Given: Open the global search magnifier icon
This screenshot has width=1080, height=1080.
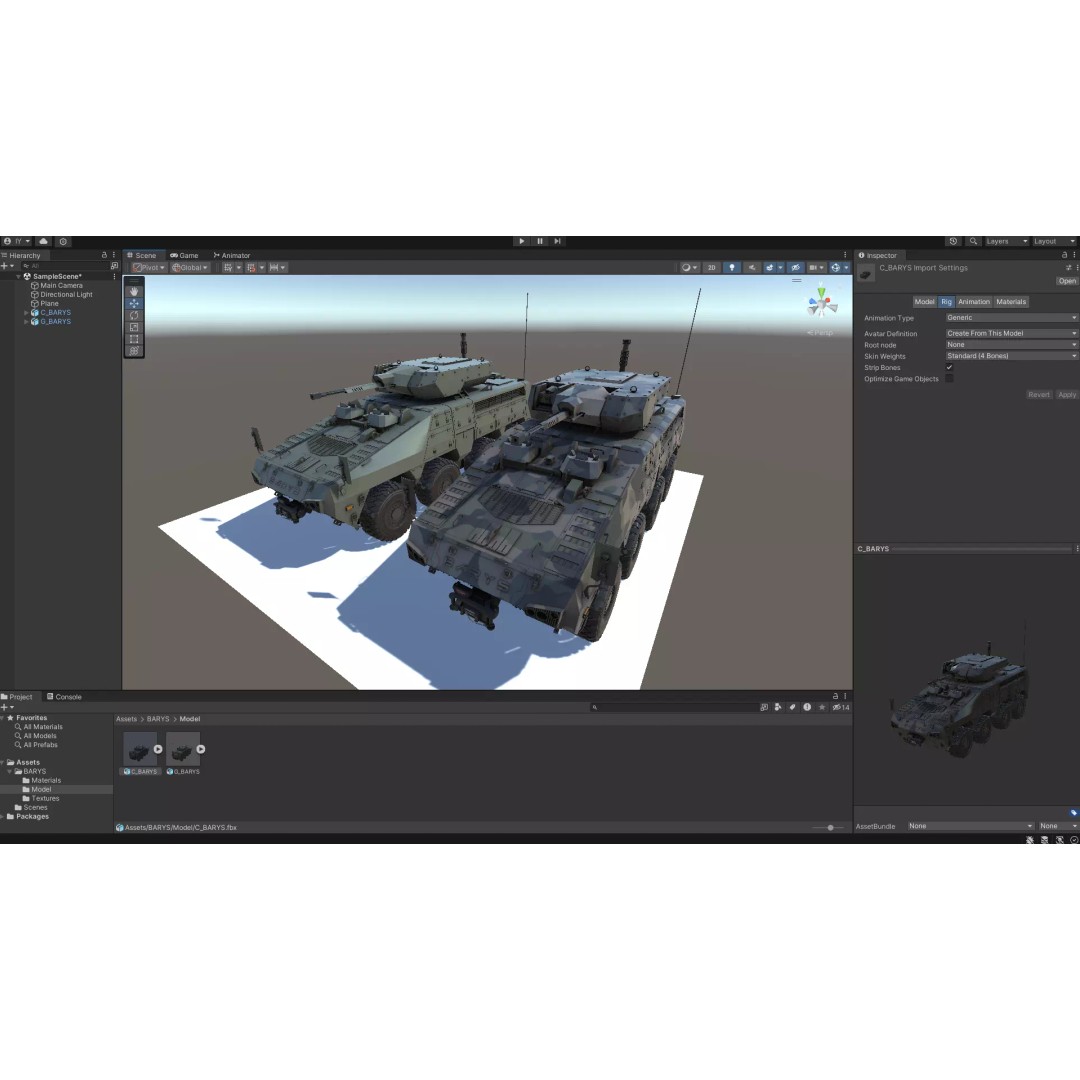Looking at the screenshot, I should click(973, 241).
